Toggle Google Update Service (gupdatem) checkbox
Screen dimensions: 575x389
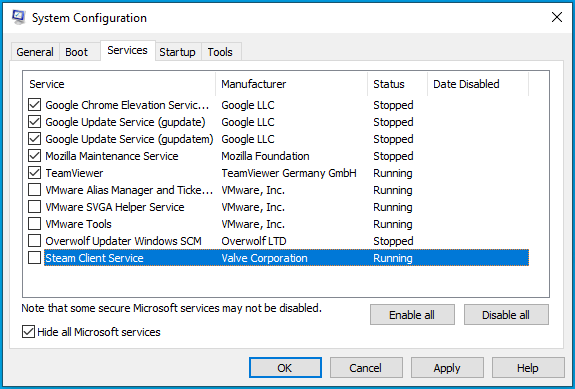coord(34,139)
